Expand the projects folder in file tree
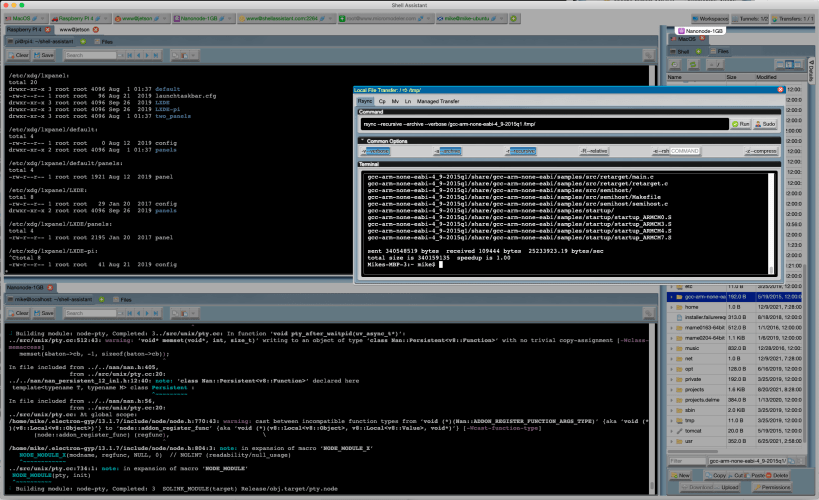Viewport: 819px width, 500px height. (672, 390)
